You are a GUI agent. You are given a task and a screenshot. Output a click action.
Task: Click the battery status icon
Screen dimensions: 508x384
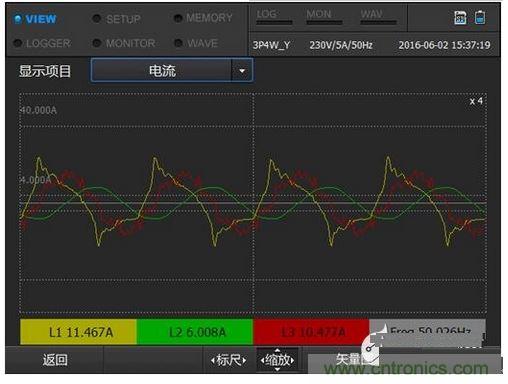480,17
